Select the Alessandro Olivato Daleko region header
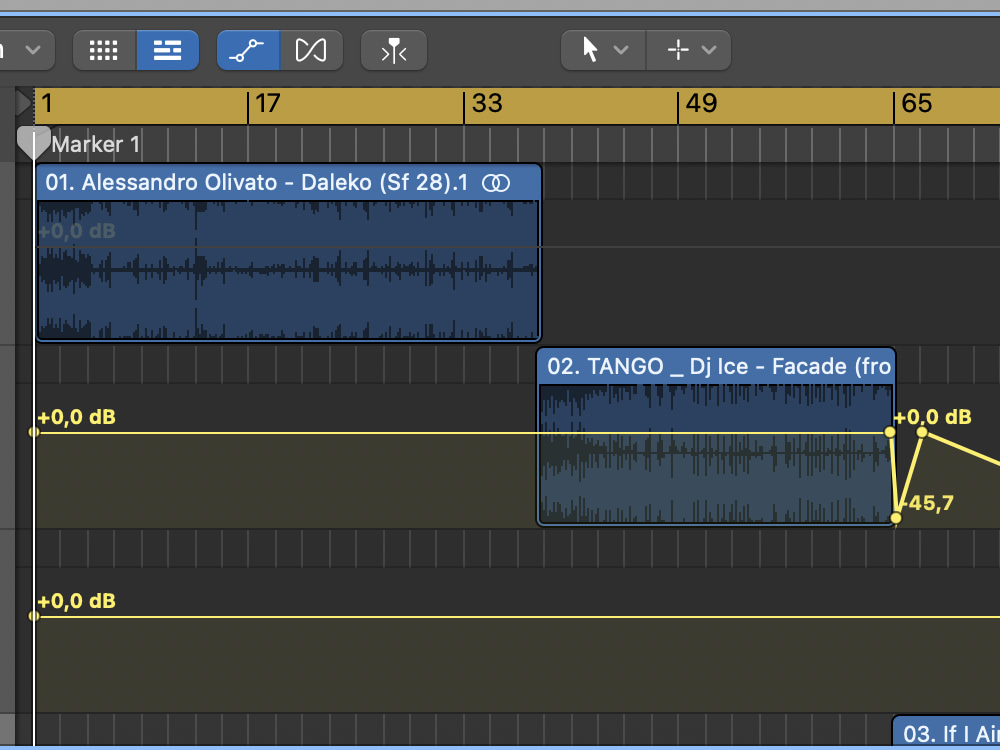Screen dimensions: 1000x750 point(288,183)
